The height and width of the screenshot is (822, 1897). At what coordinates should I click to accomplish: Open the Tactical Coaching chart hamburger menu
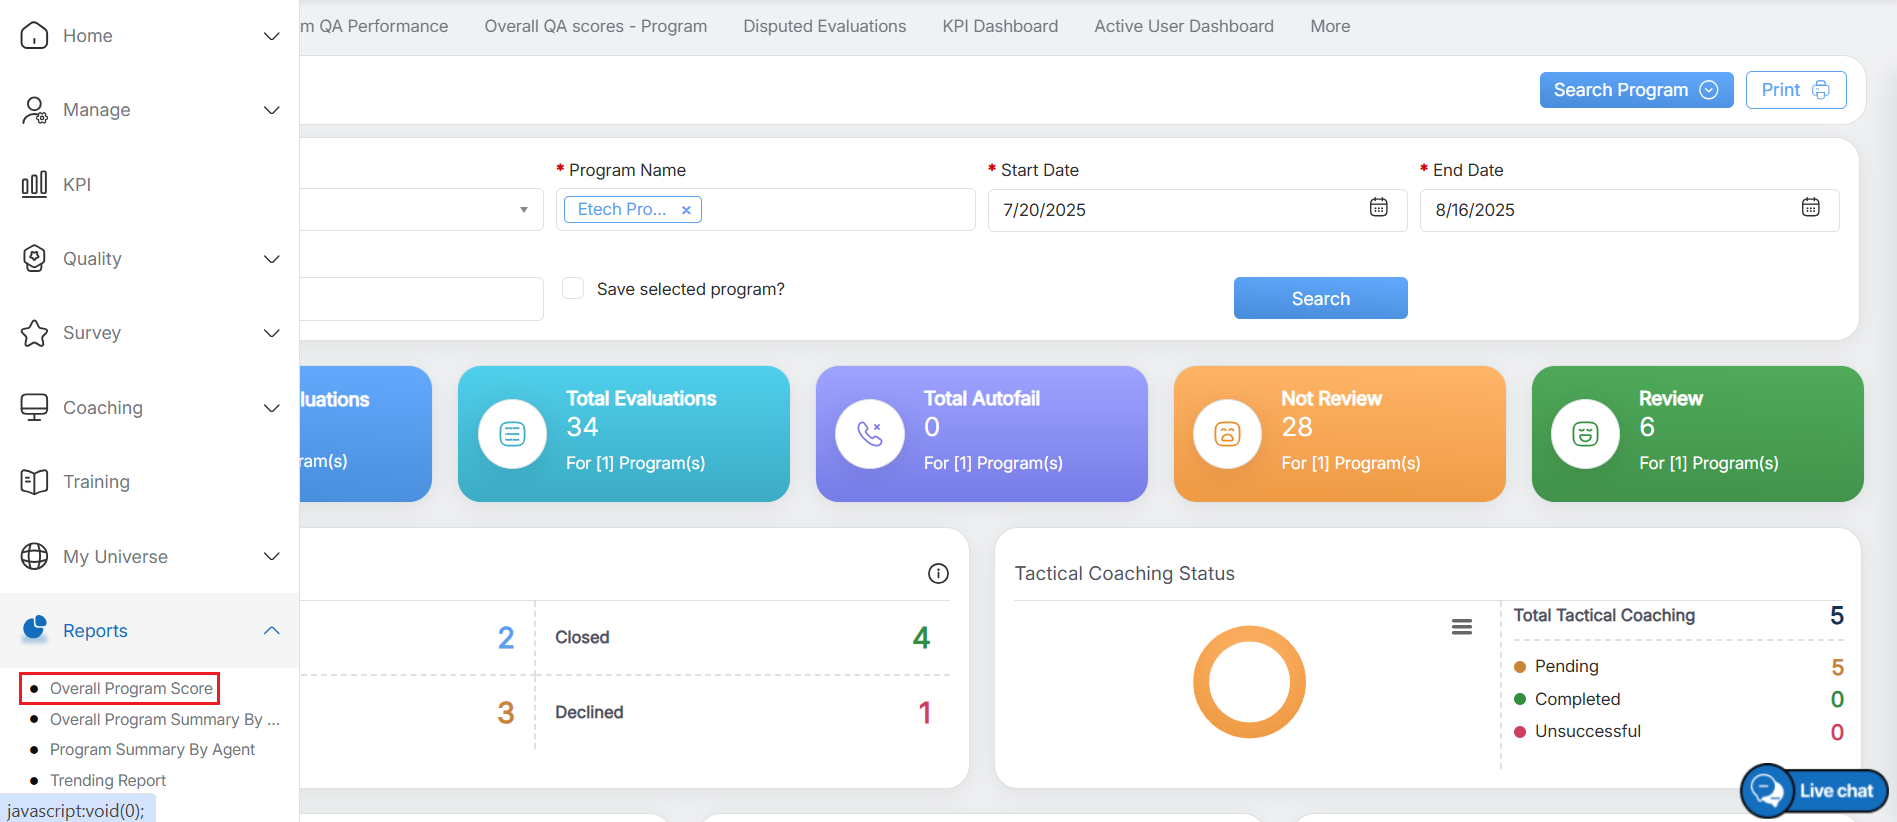click(1461, 627)
